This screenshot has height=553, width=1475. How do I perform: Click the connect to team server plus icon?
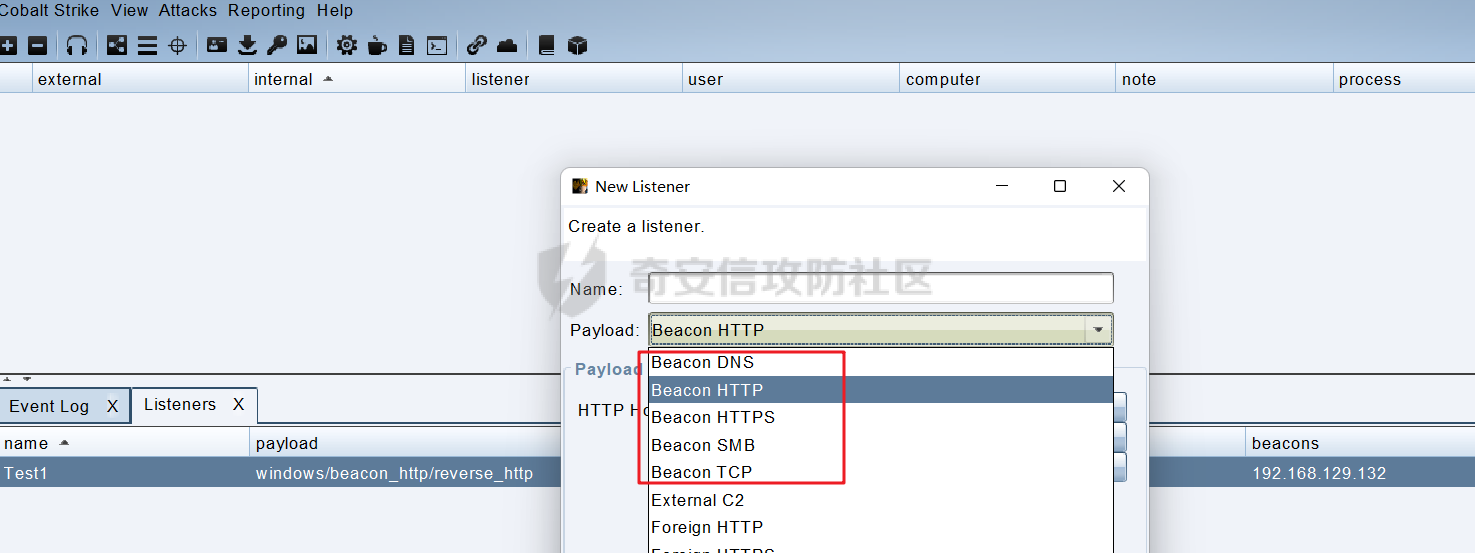7,45
